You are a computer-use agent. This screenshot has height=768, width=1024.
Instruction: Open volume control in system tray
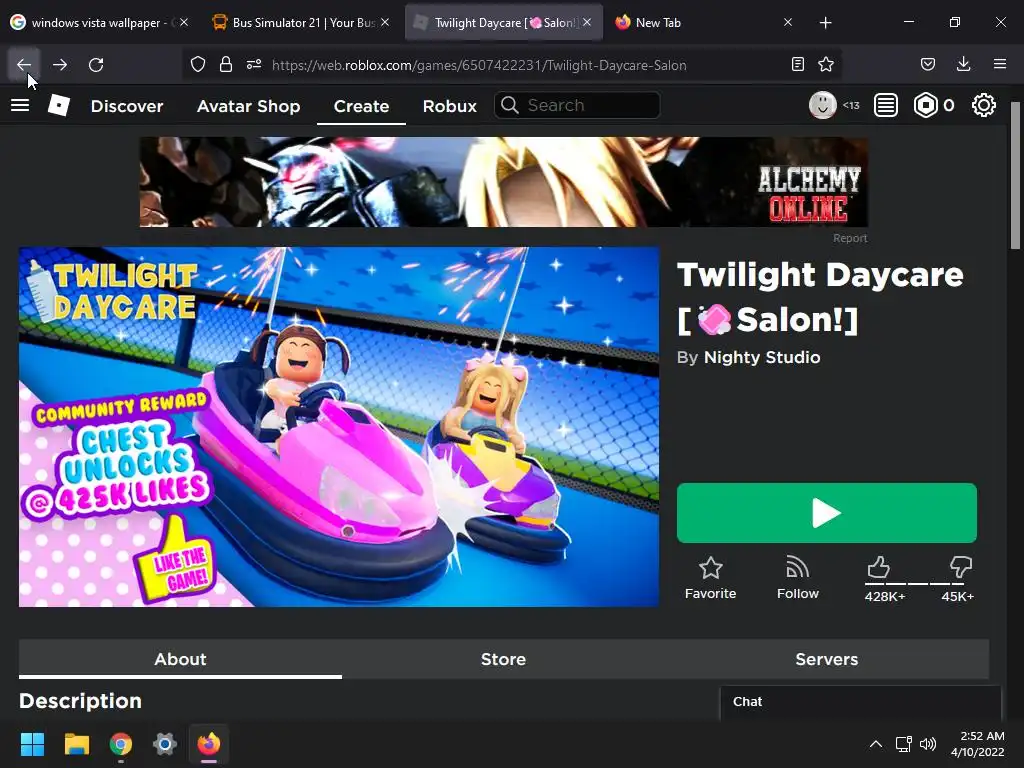(x=927, y=744)
